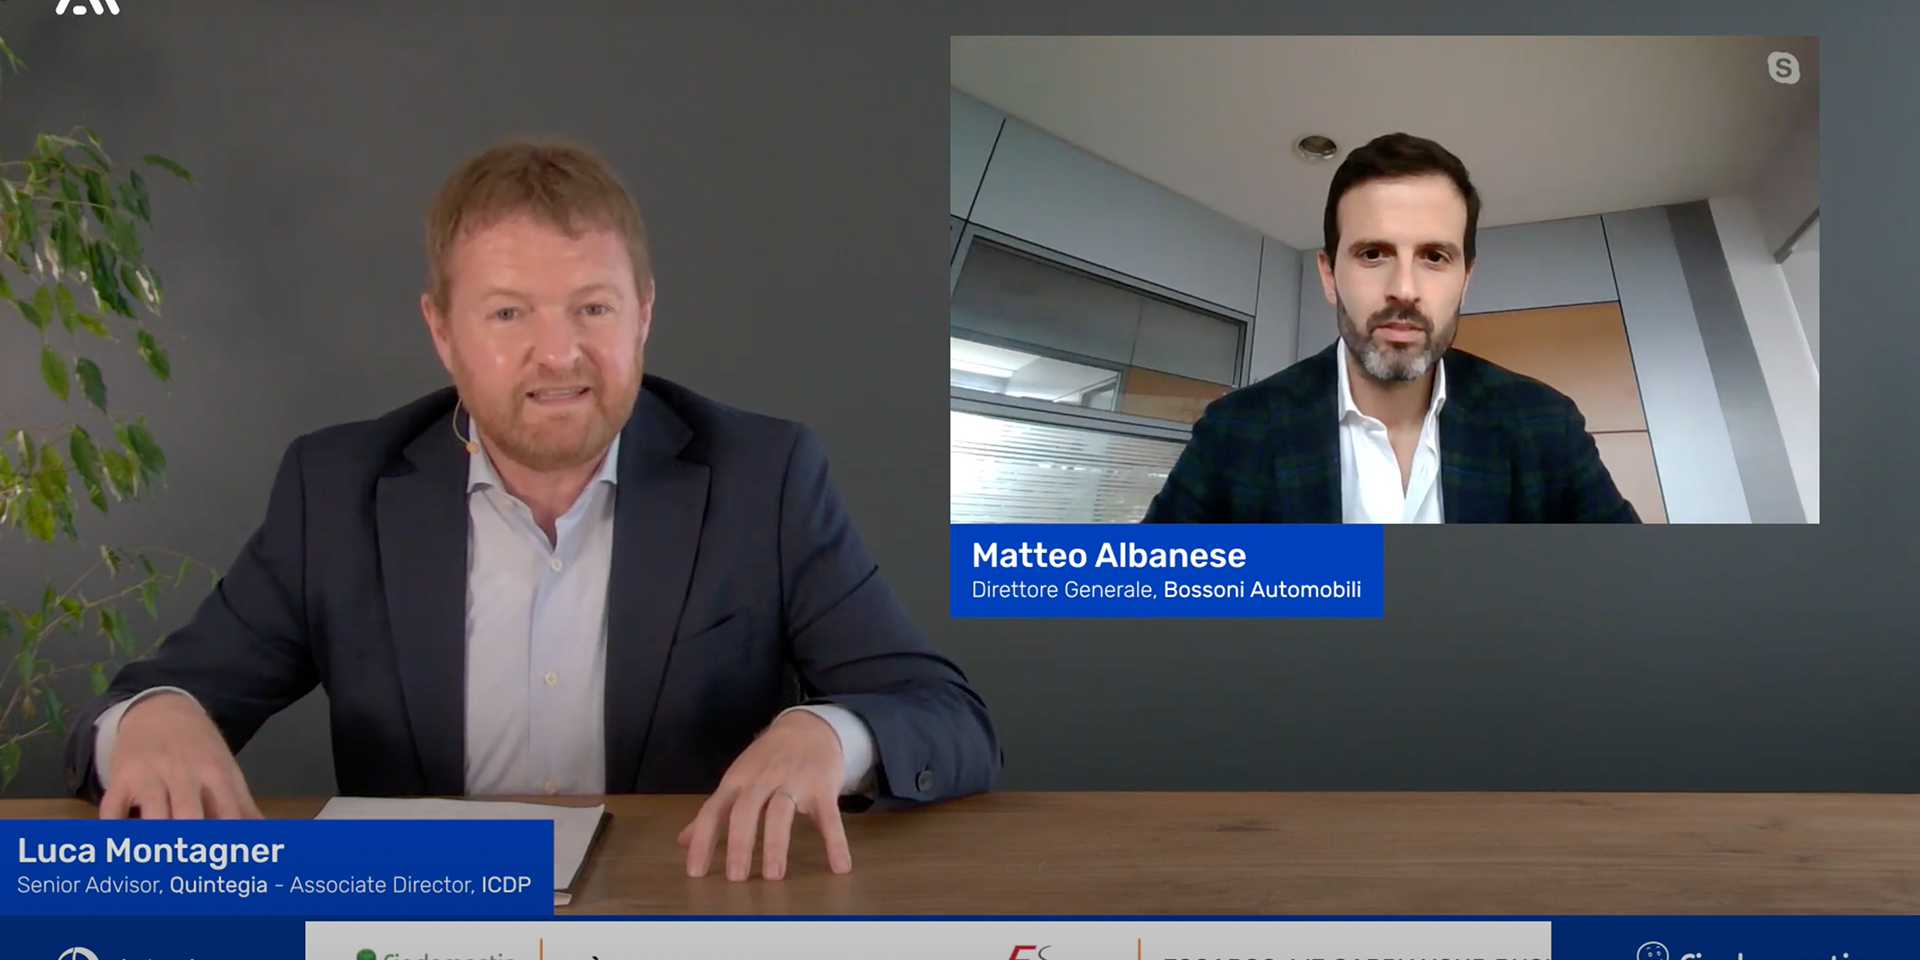Click the Senior Advisor title text

coord(89,885)
